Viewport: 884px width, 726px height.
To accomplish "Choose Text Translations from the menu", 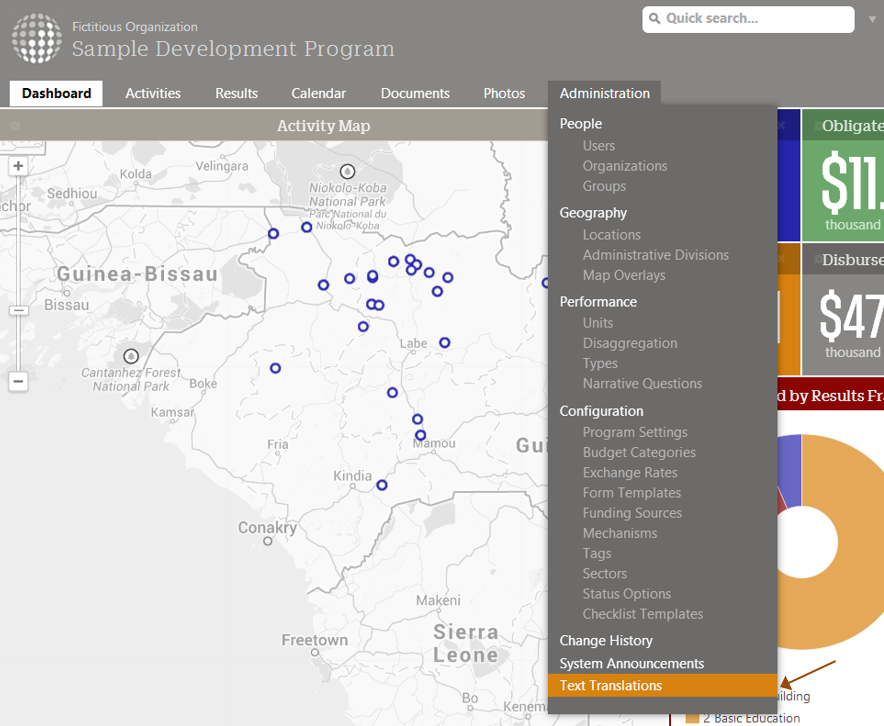I will [x=610, y=686].
